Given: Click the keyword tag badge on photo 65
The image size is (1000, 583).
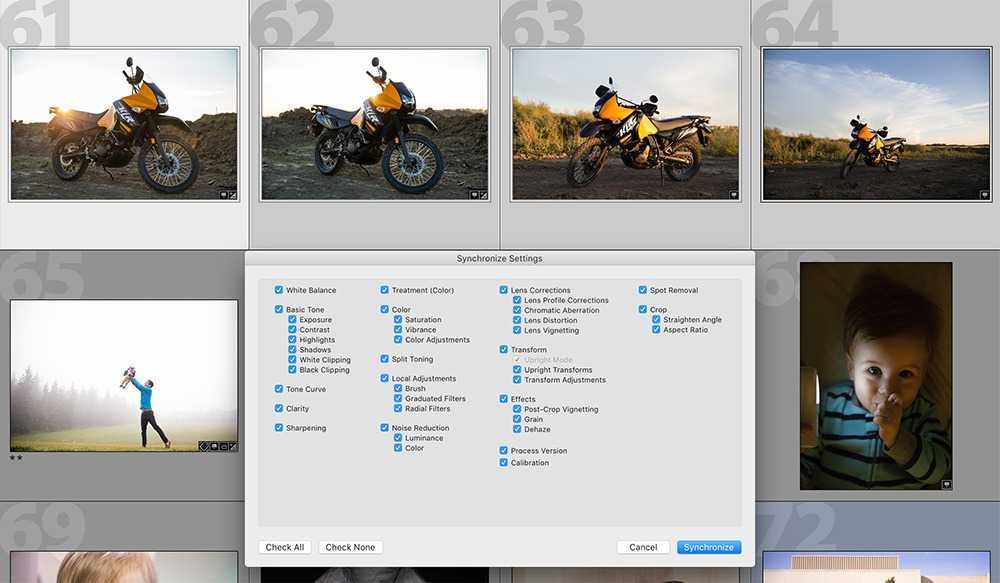Looking at the screenshot, I should pos(203,446).
